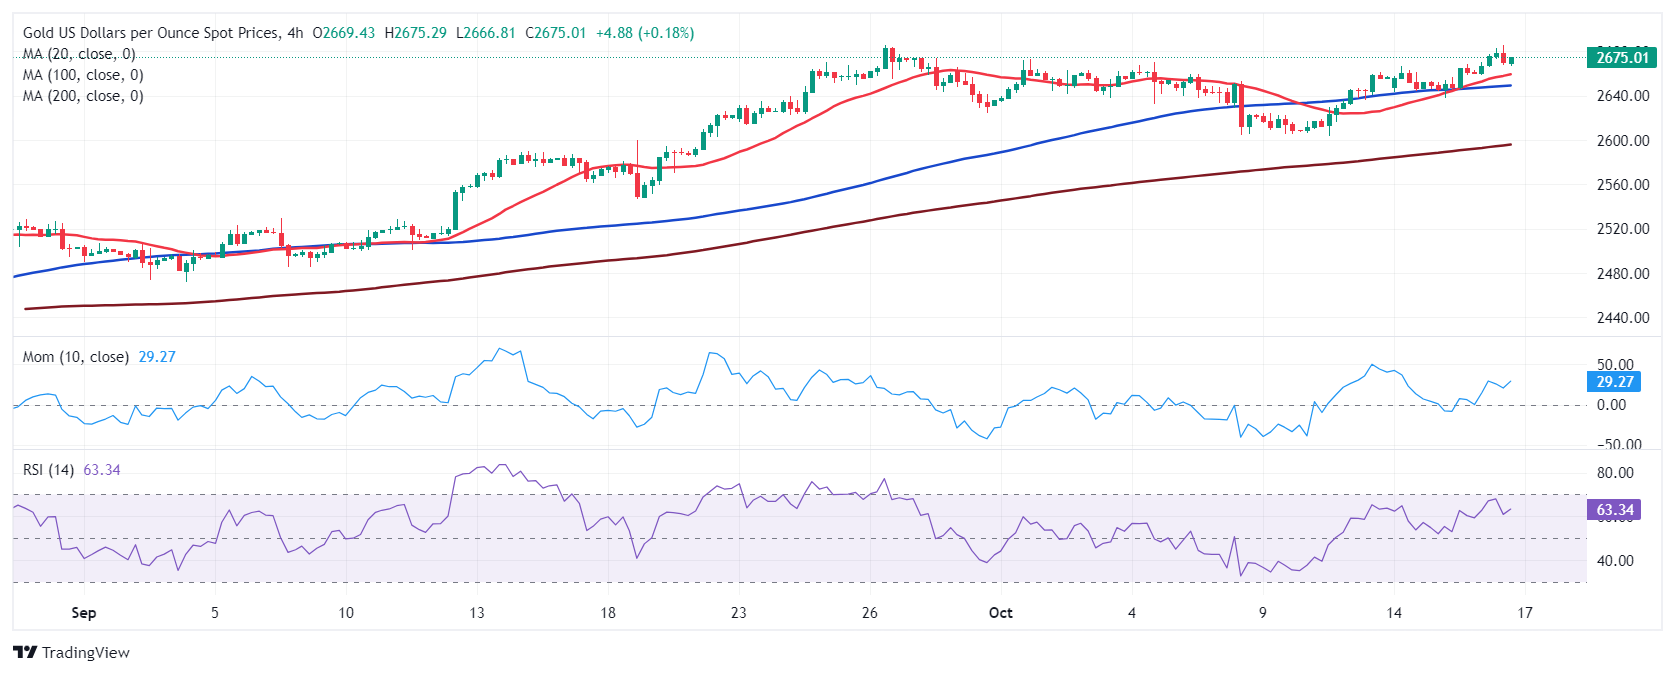Click the 2600.00 price axis label
The width and height of the screenshot is (1675, 674).
point(1623,141)
